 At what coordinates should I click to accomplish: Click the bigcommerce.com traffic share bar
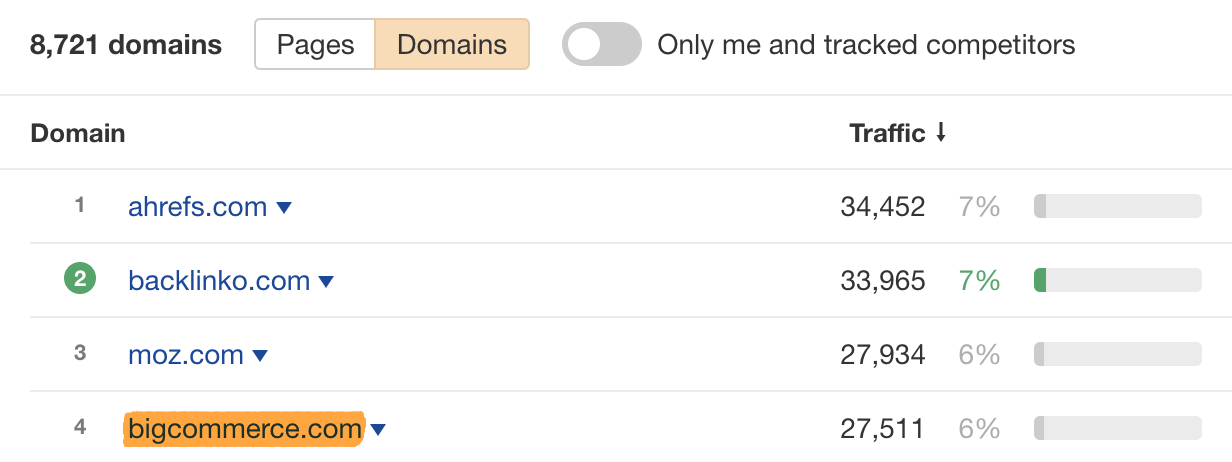pos(1117,429)
